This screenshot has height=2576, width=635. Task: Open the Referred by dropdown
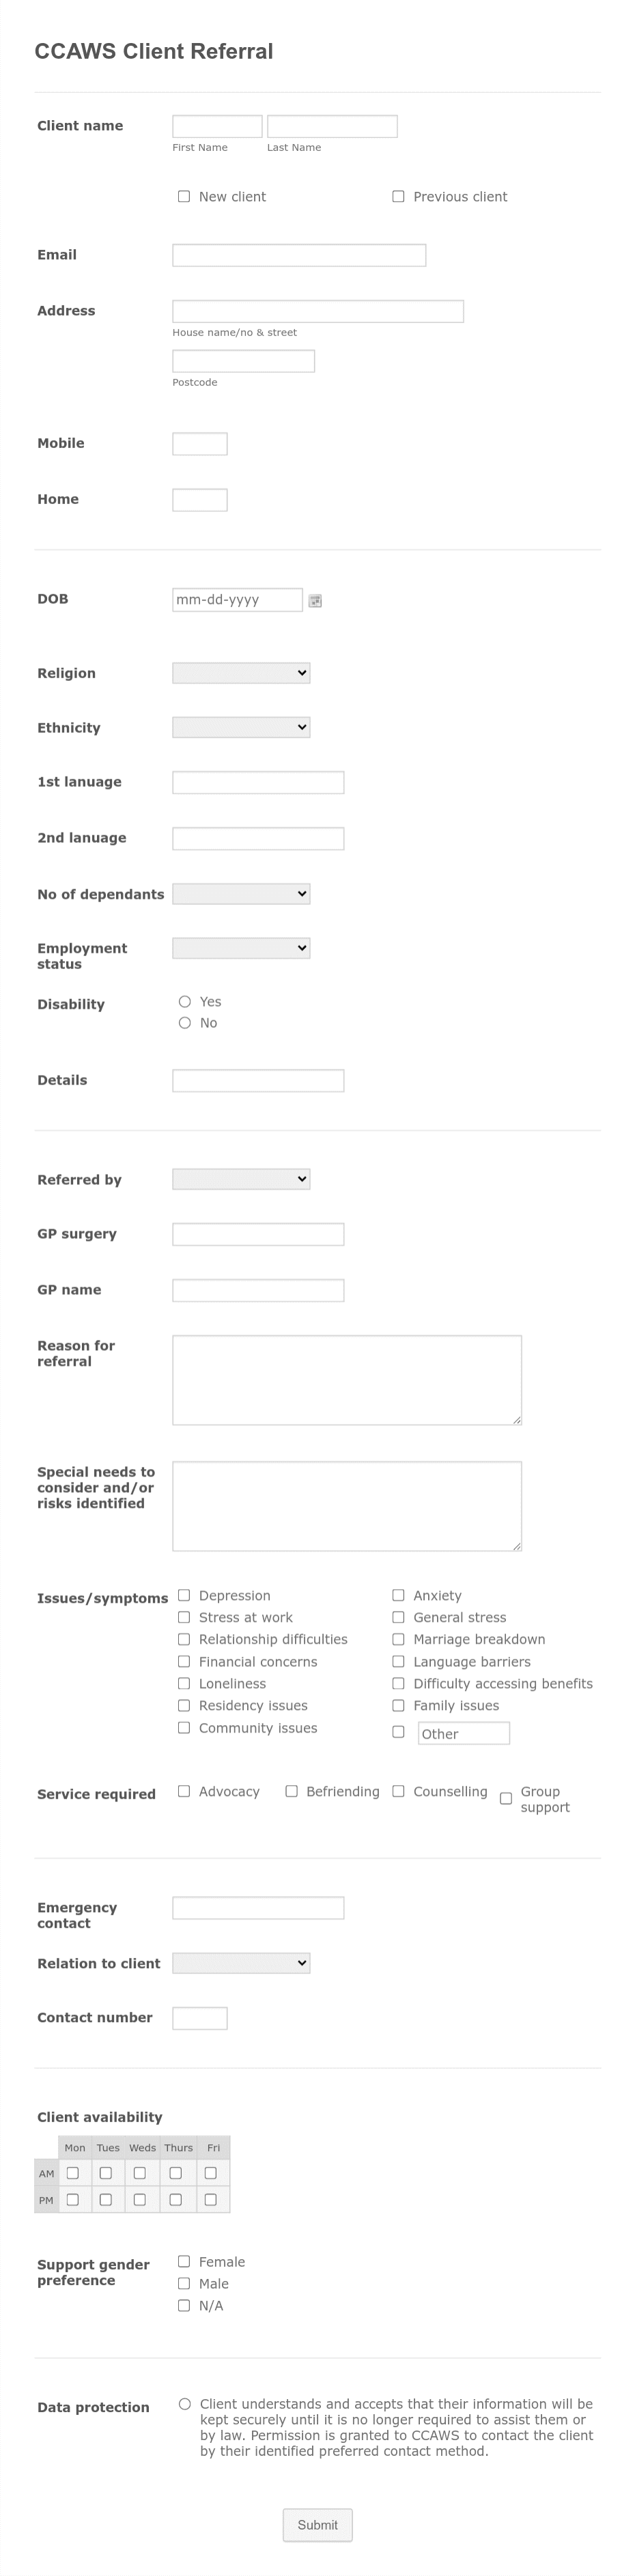[241, 1179]
